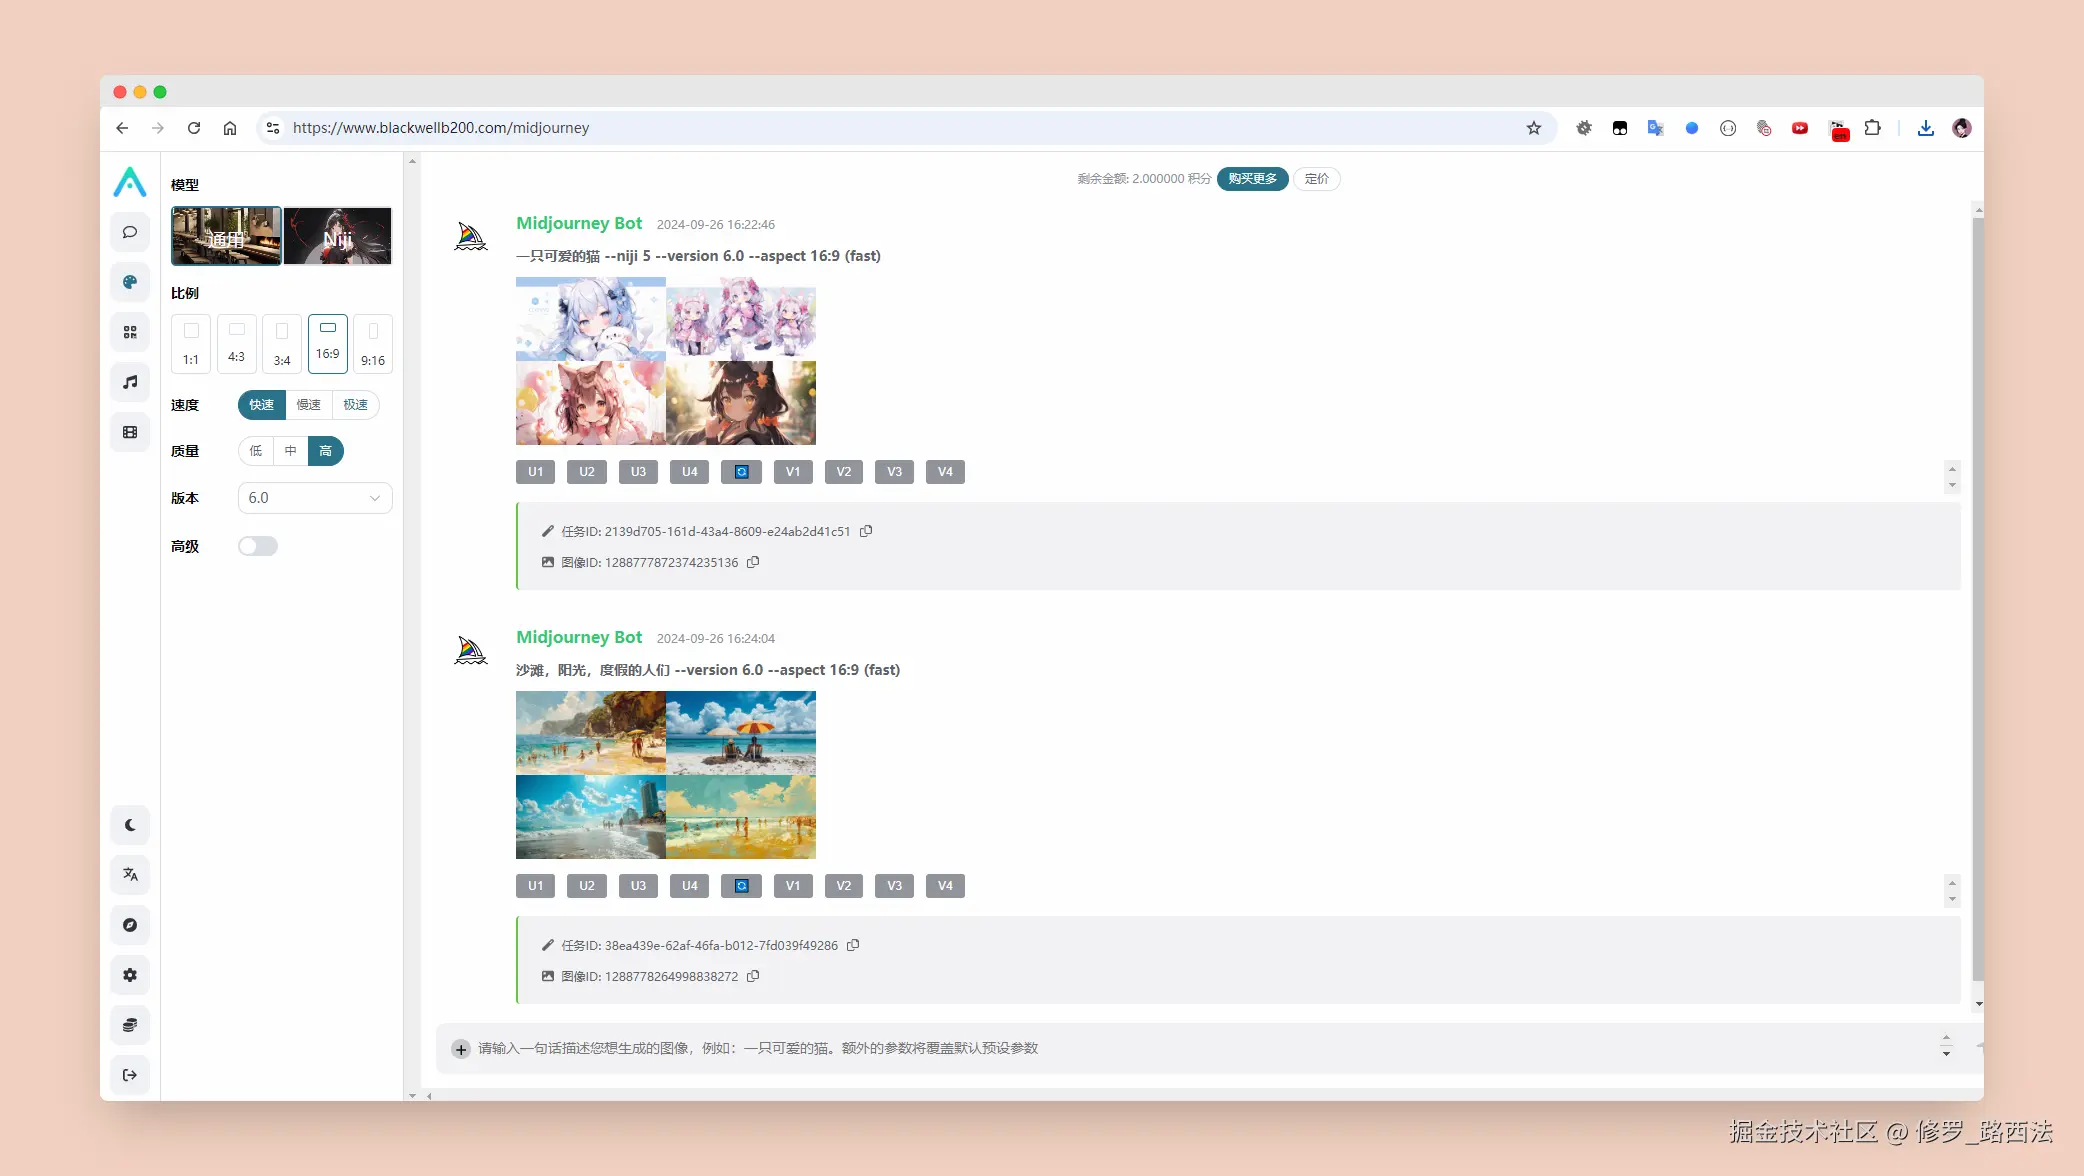Image resolution: width=2084 pixels, height=1176 pixels.
Task: Click the 购买更多 buy more button
Action: pyautogui.click(x=1252, y=179)
